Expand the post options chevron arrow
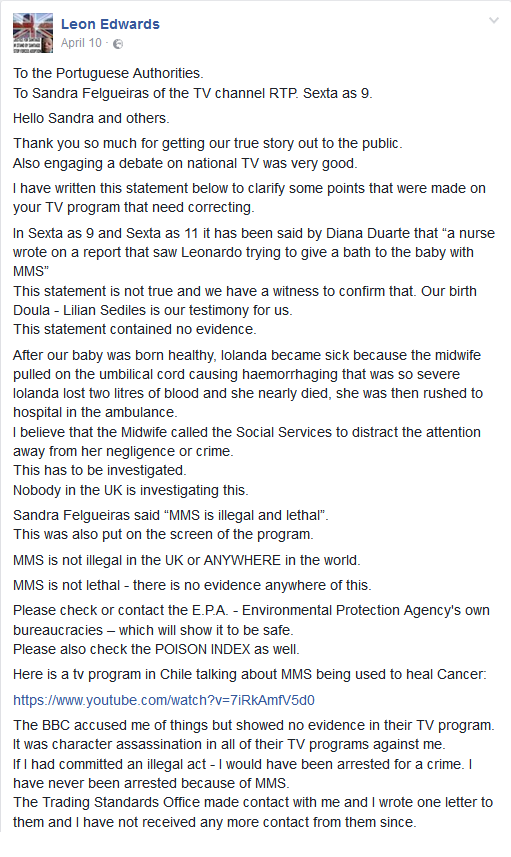Viewport: 511px width, 857px height. coord(494,21)
